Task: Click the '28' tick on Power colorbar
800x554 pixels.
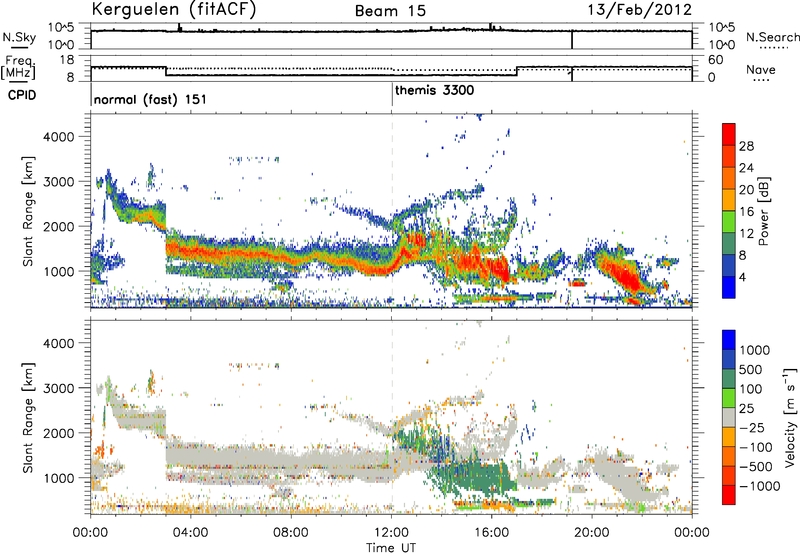Action: click(x=746, y=146)
